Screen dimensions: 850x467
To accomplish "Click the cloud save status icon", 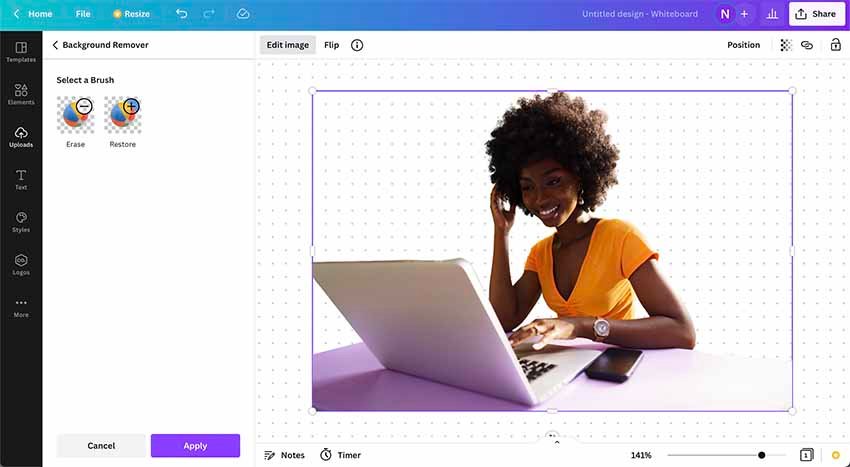I will coord(243,14).
